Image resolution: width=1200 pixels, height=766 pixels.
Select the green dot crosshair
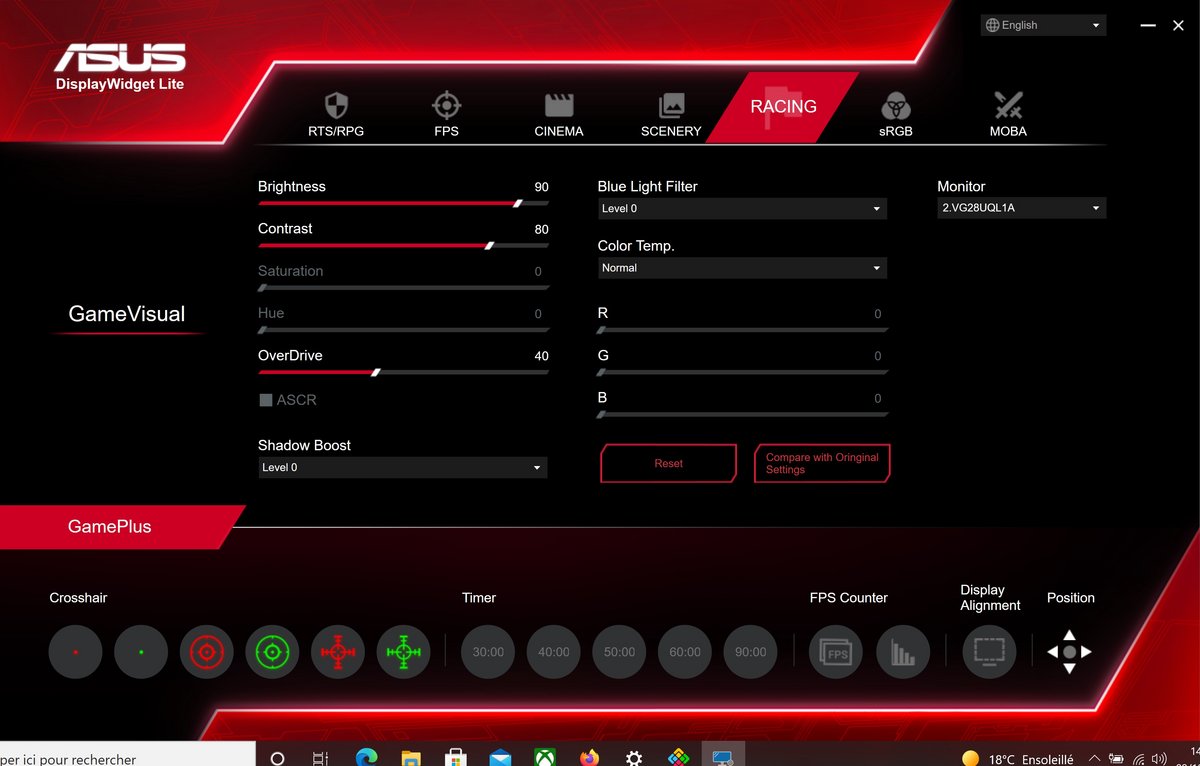[141, 652]
